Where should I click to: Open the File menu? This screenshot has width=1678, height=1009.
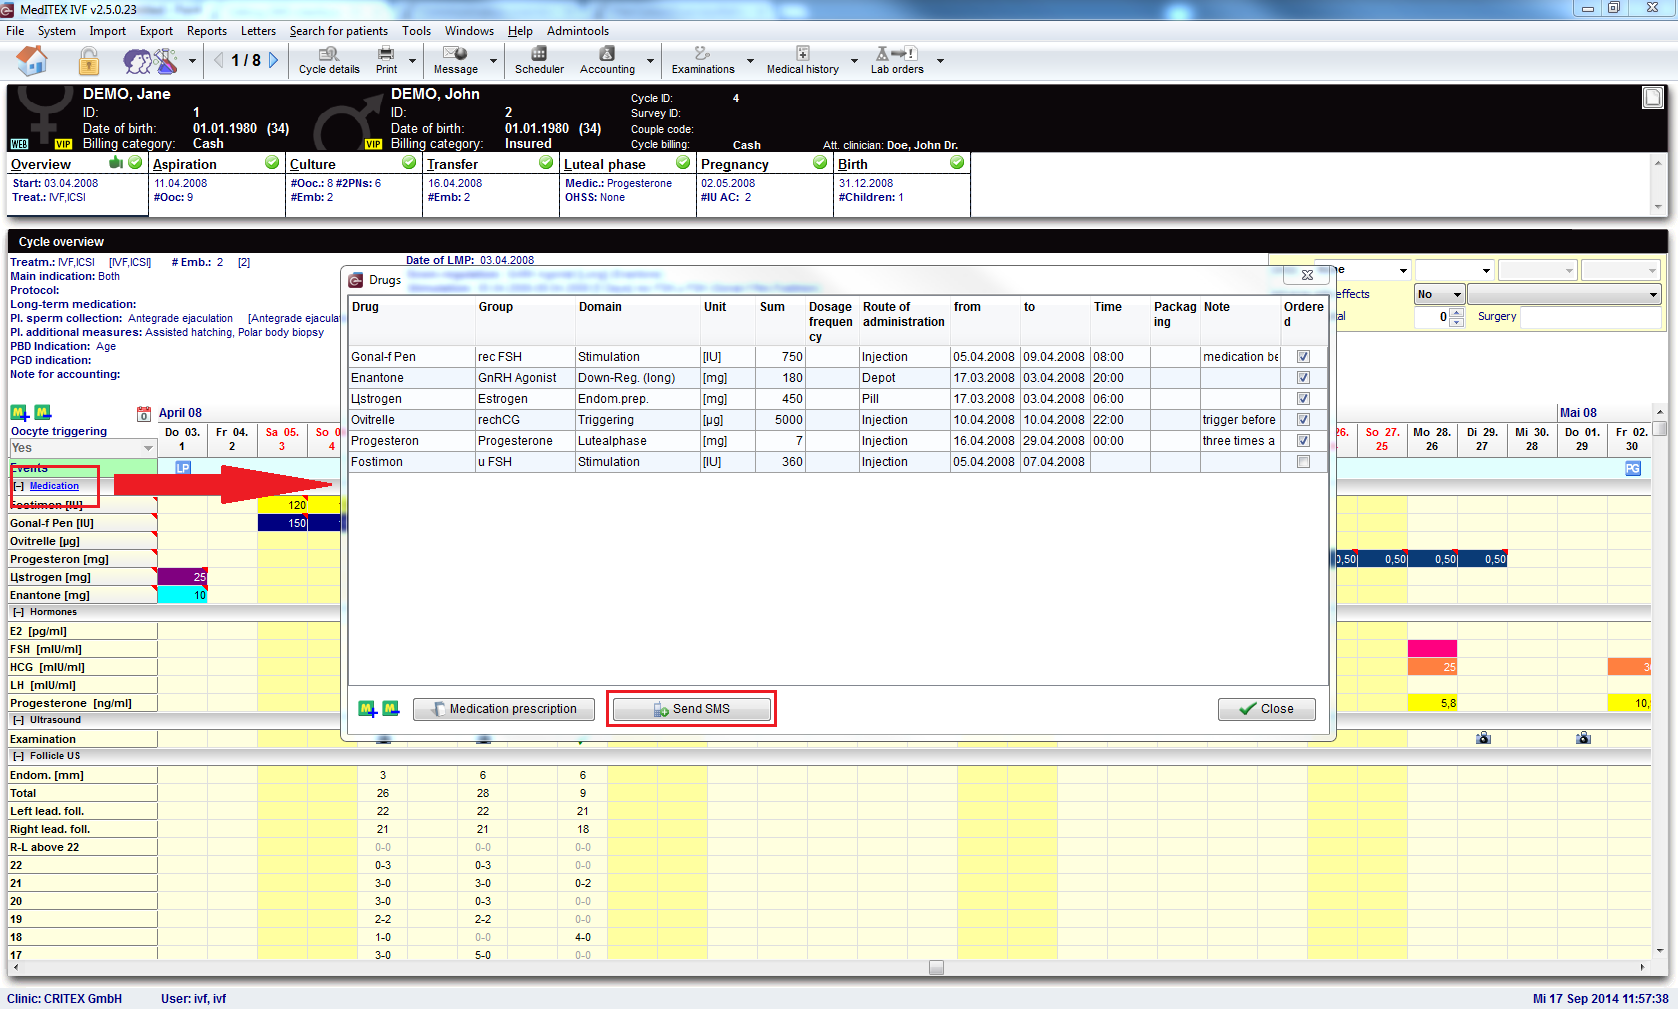click(x=15, y=31)
